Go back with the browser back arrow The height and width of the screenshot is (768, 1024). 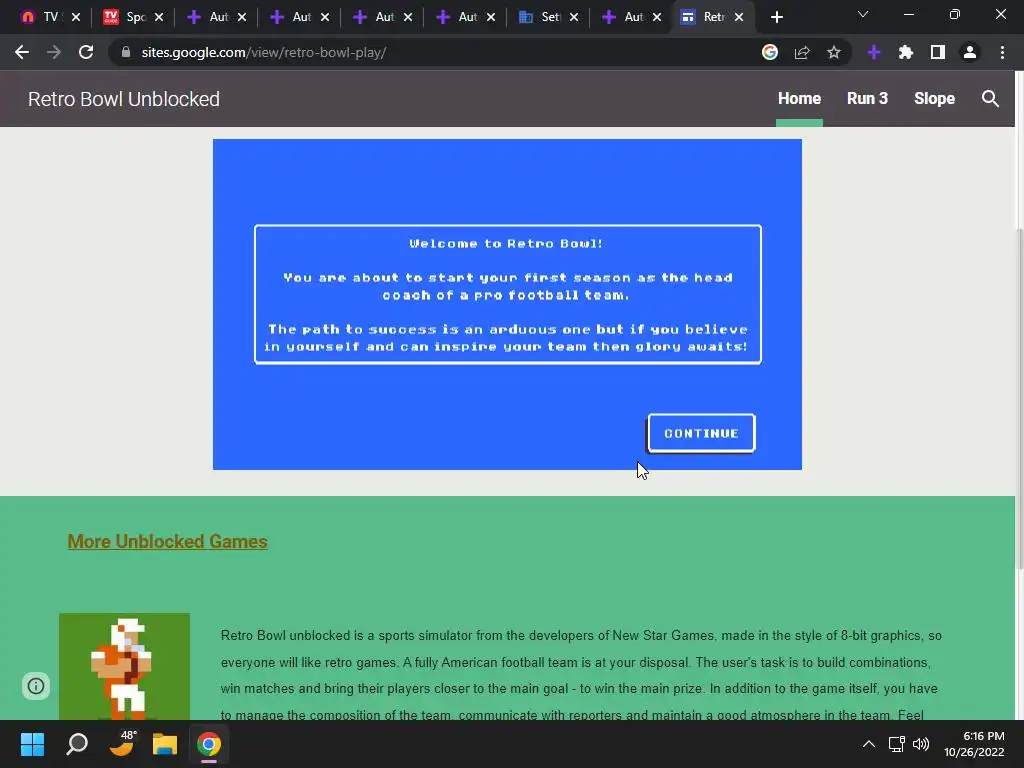pos(22,52)
